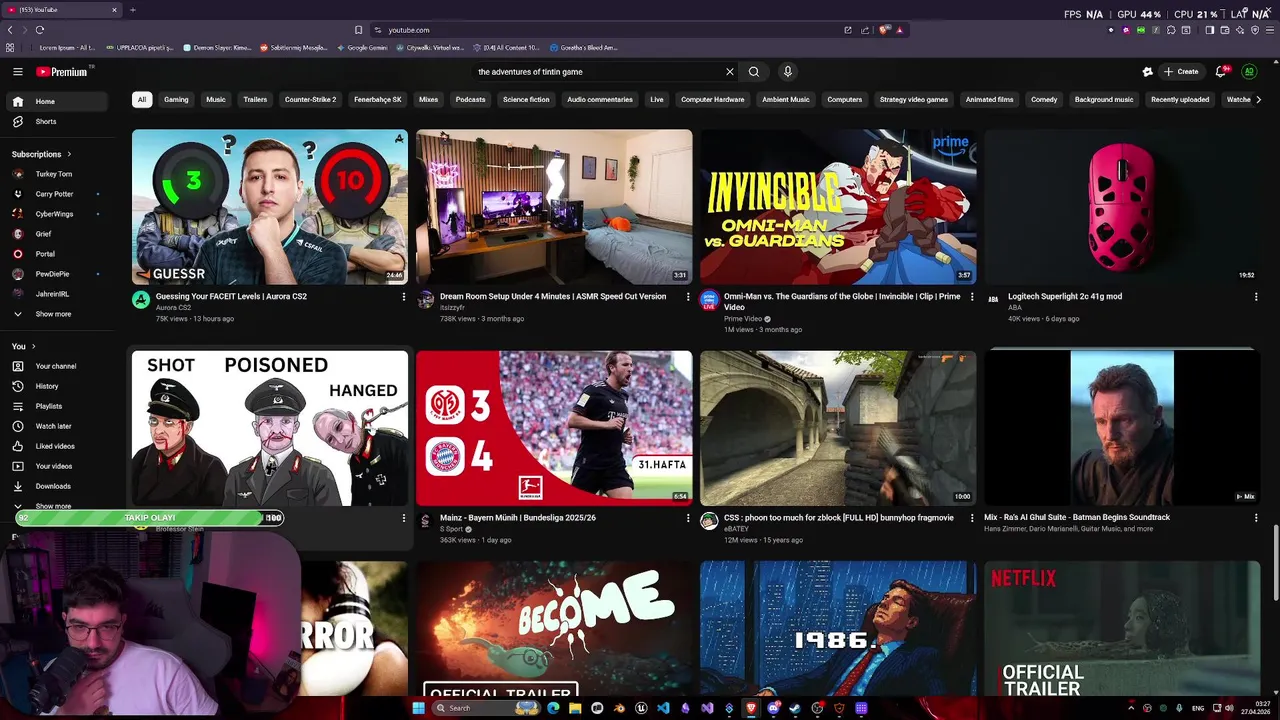This screenshot has width=1280, height=720.
Task: Select the Ambient Music filter chip
Action: [x=786, y=100]
